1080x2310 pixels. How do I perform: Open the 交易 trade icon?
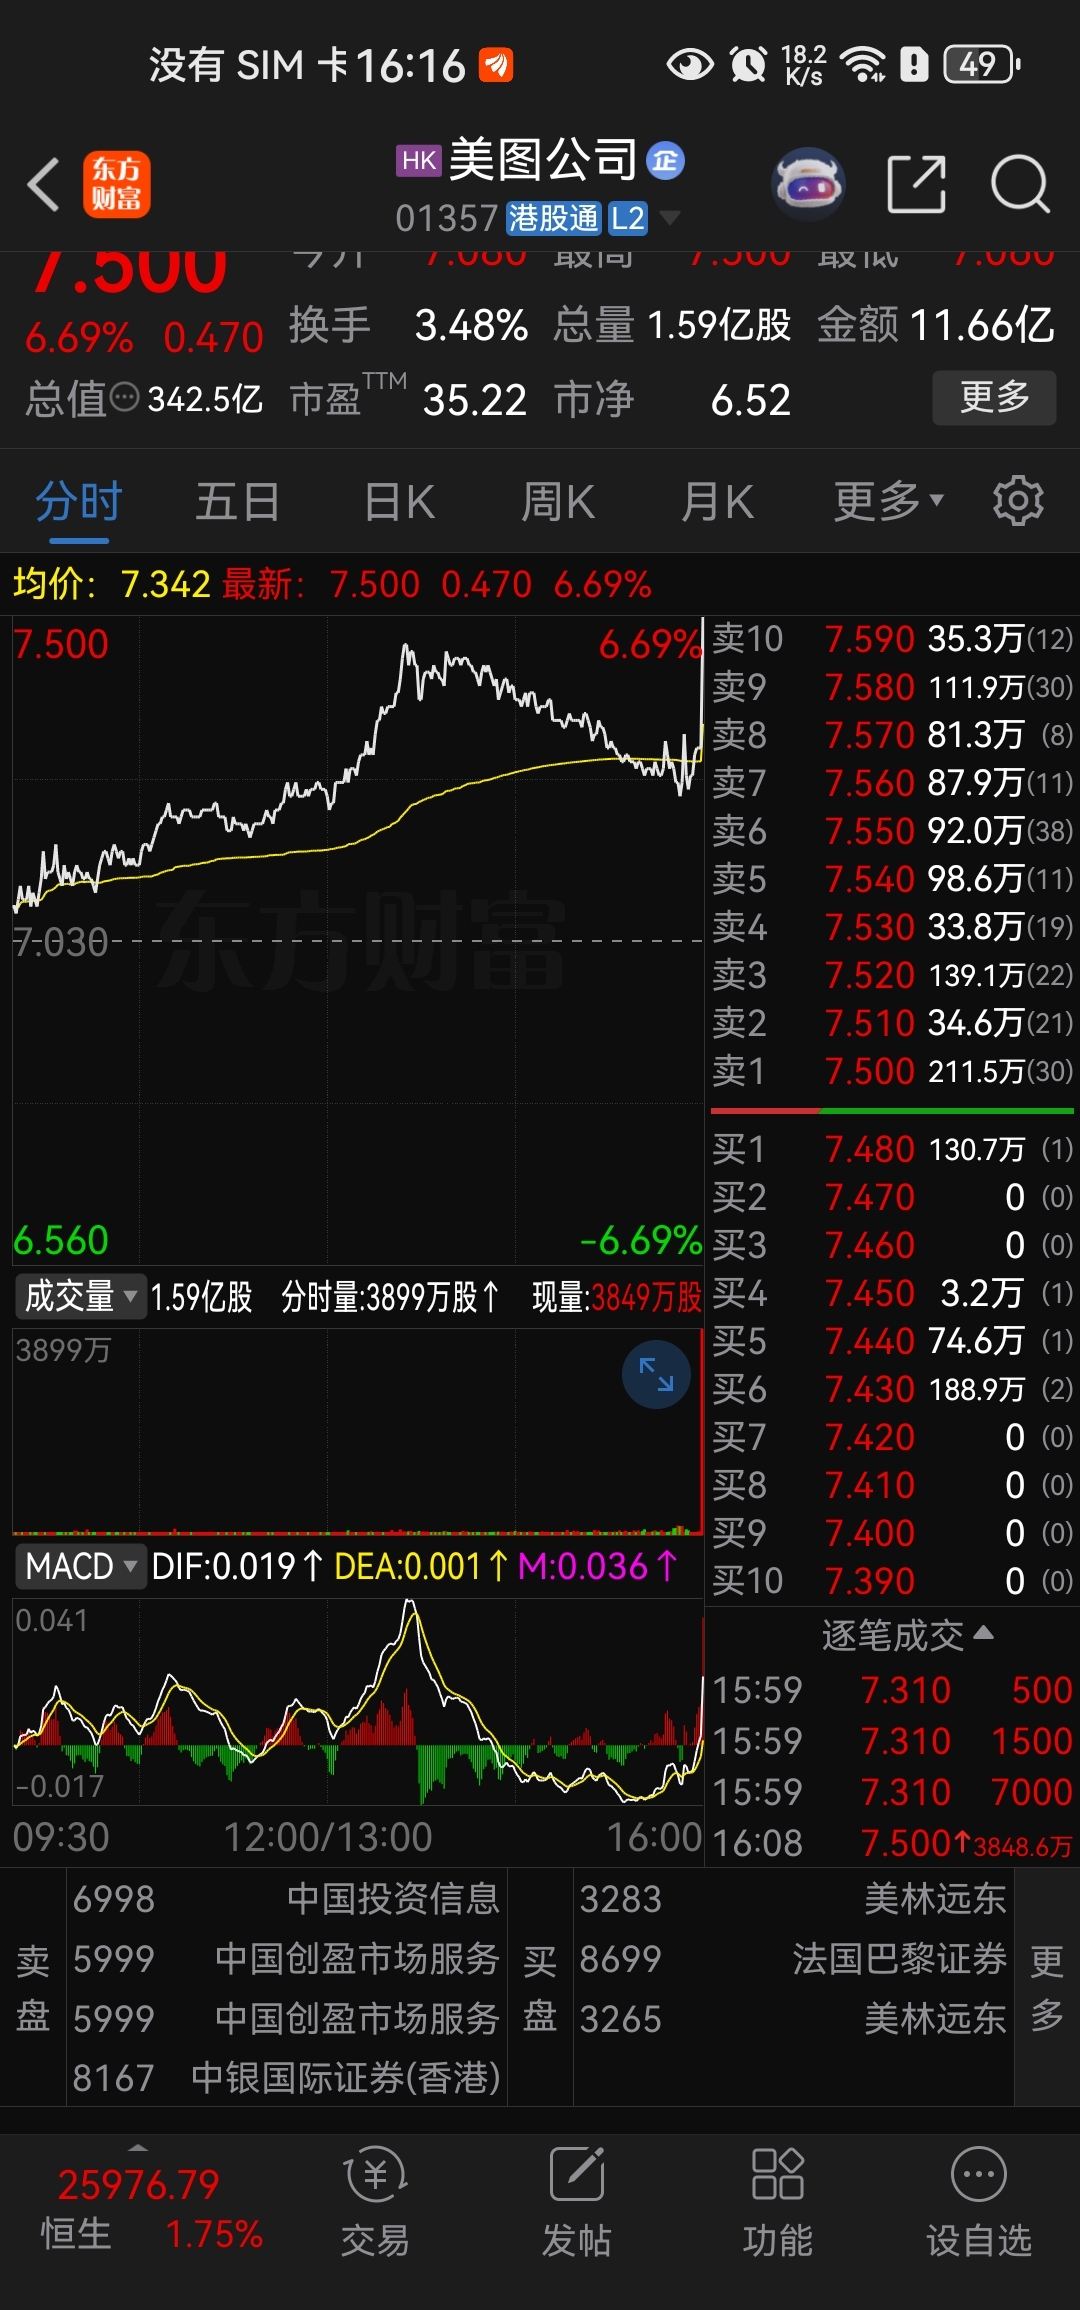375,2202
